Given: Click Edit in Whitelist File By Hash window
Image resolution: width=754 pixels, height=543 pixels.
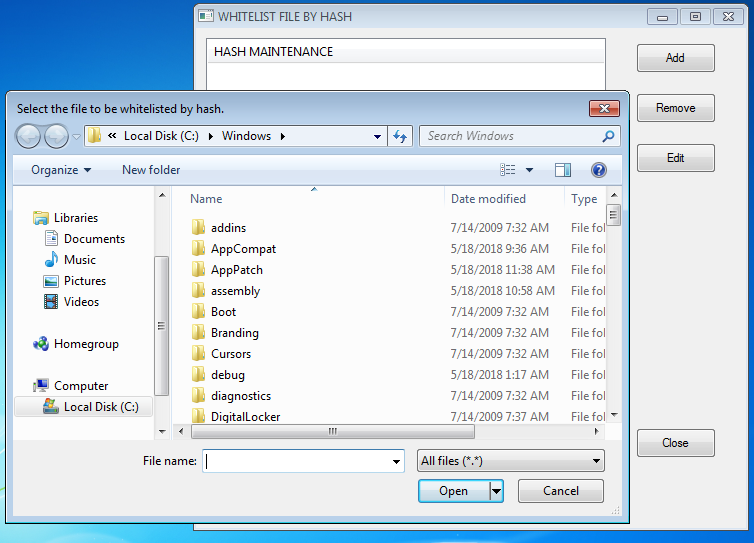Looking at the screenshot, I should coord(676,158).
